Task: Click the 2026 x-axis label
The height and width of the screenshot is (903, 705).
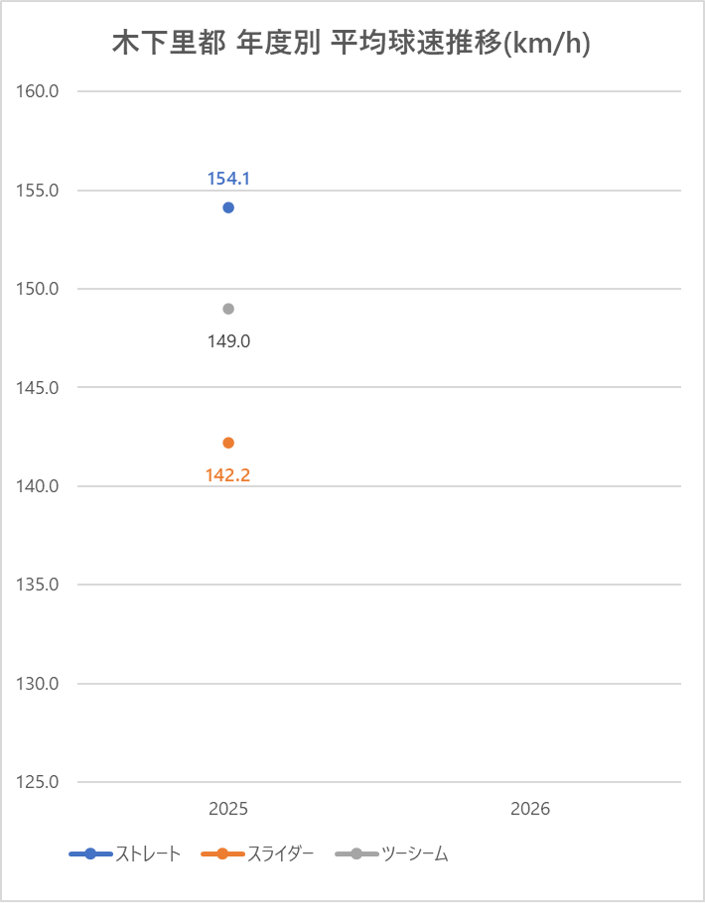Action: 530,809
